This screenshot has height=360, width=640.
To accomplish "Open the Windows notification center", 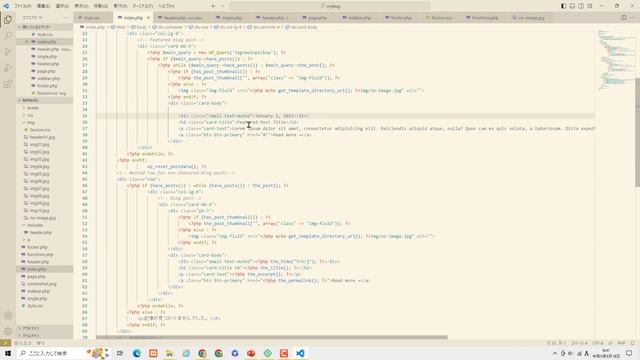I will pyautogui.click(x=629, y=353).
